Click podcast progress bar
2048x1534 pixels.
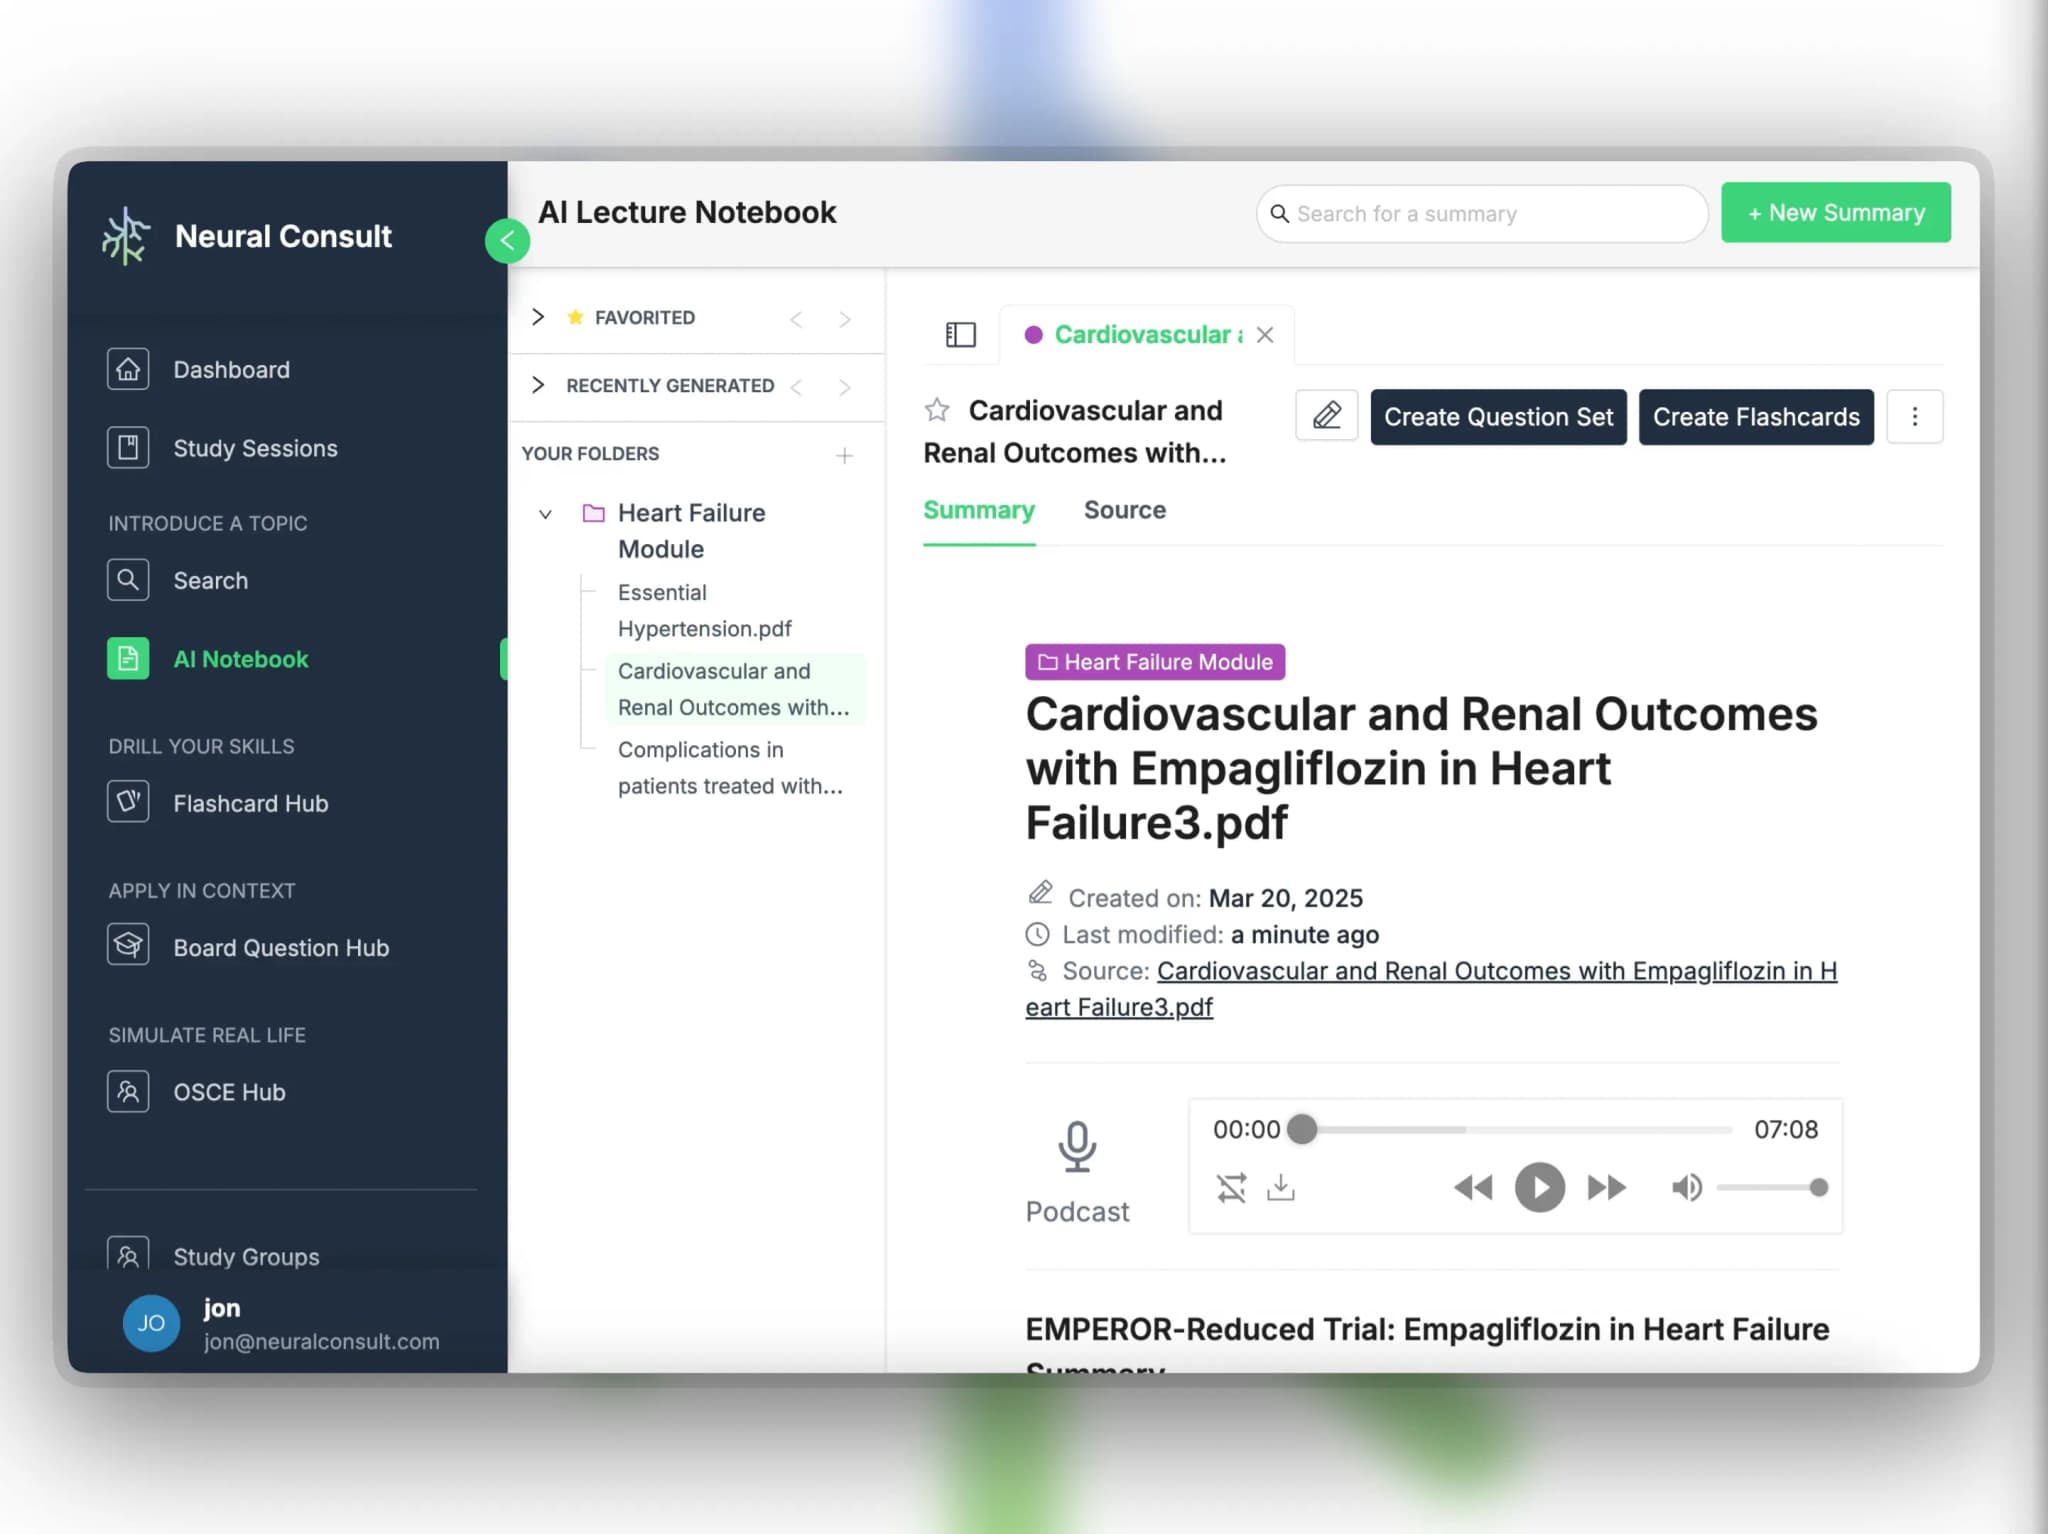coord(1516,1130)
